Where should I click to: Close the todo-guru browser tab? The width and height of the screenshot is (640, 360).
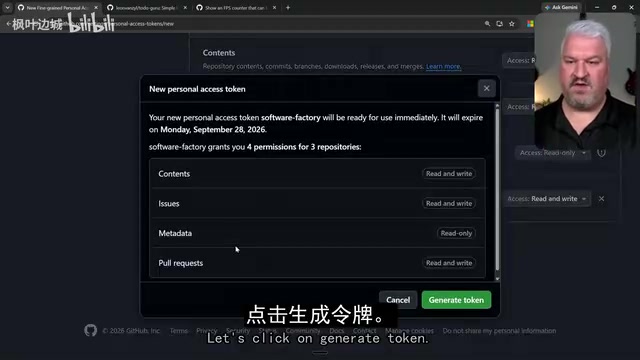[x=185, y=8]
